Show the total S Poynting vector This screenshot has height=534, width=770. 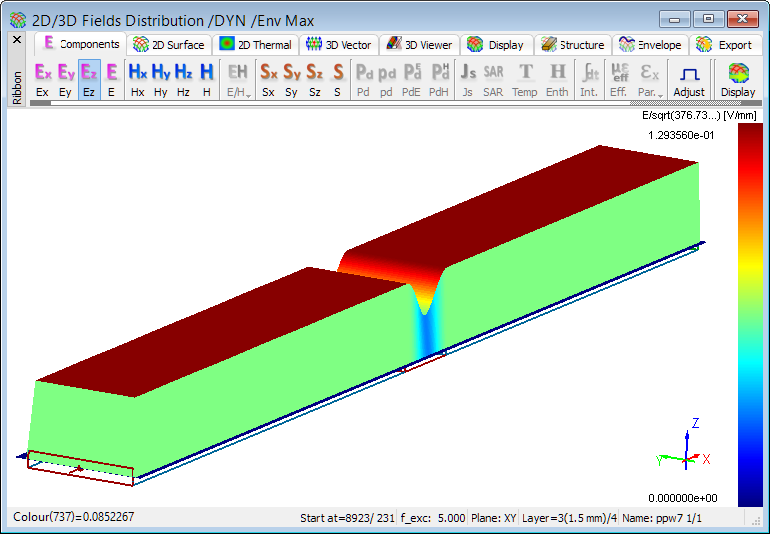pos(337,80)
